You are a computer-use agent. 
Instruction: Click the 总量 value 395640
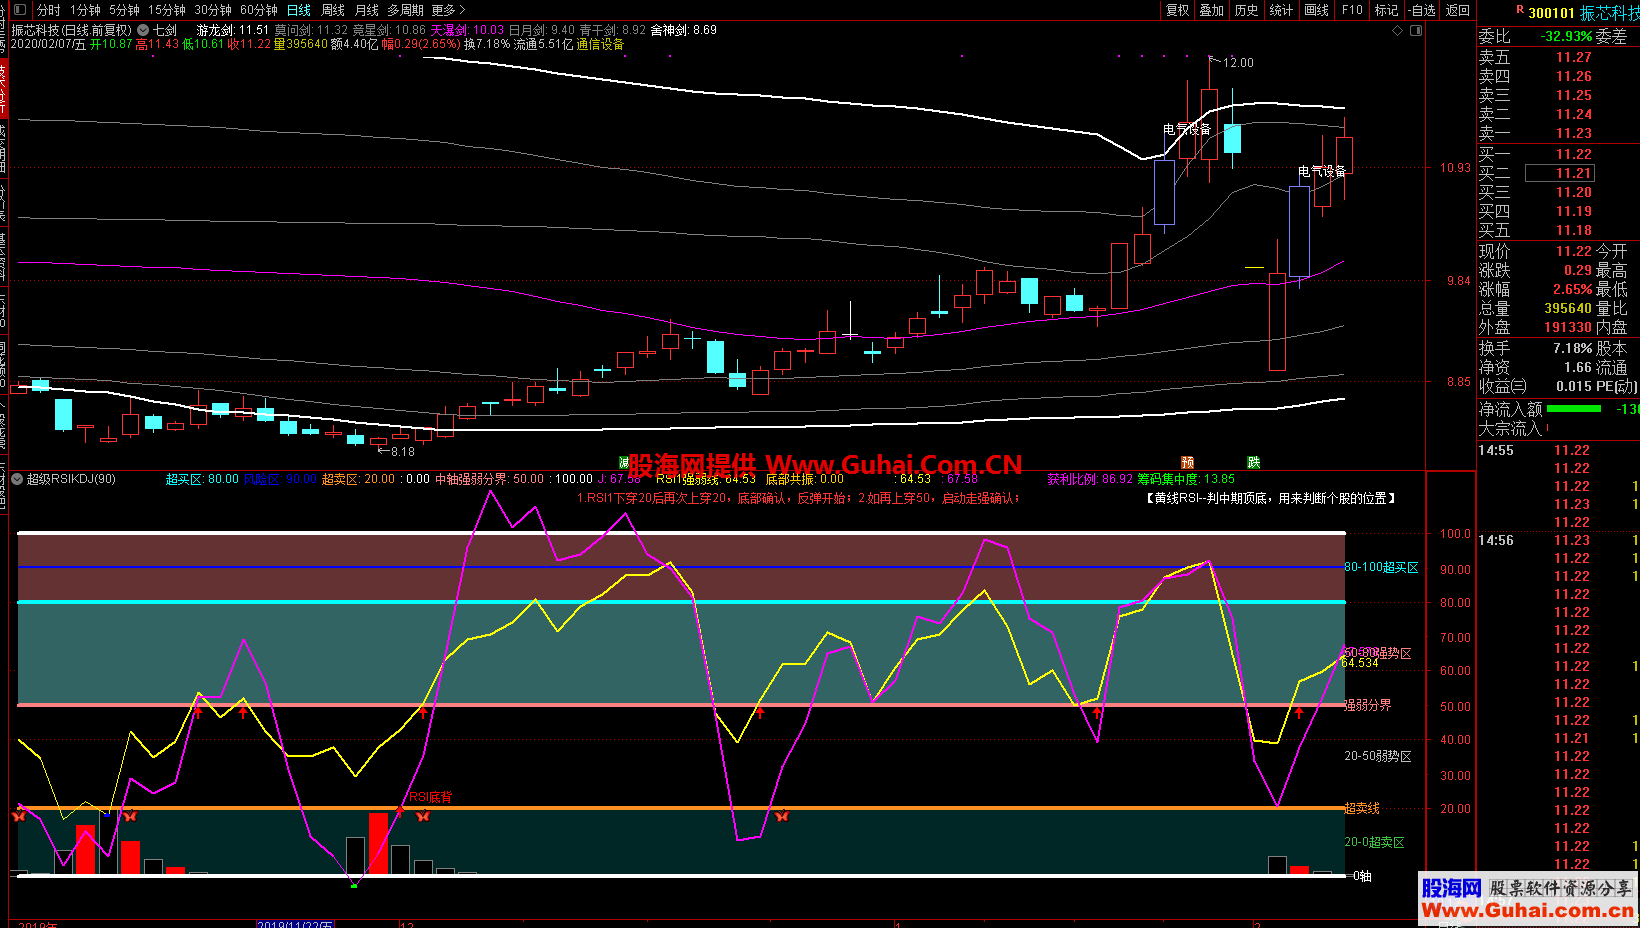coord(1567,308)
